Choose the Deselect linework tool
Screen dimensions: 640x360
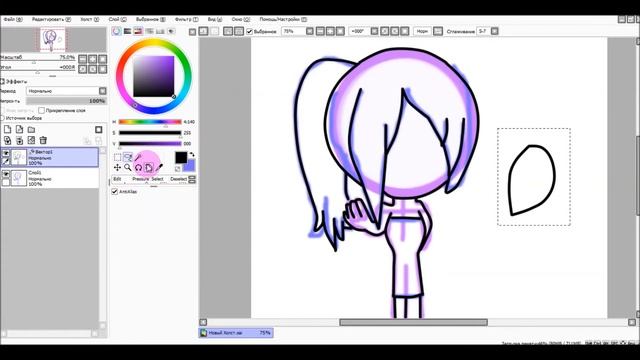(x=178, y=179)
